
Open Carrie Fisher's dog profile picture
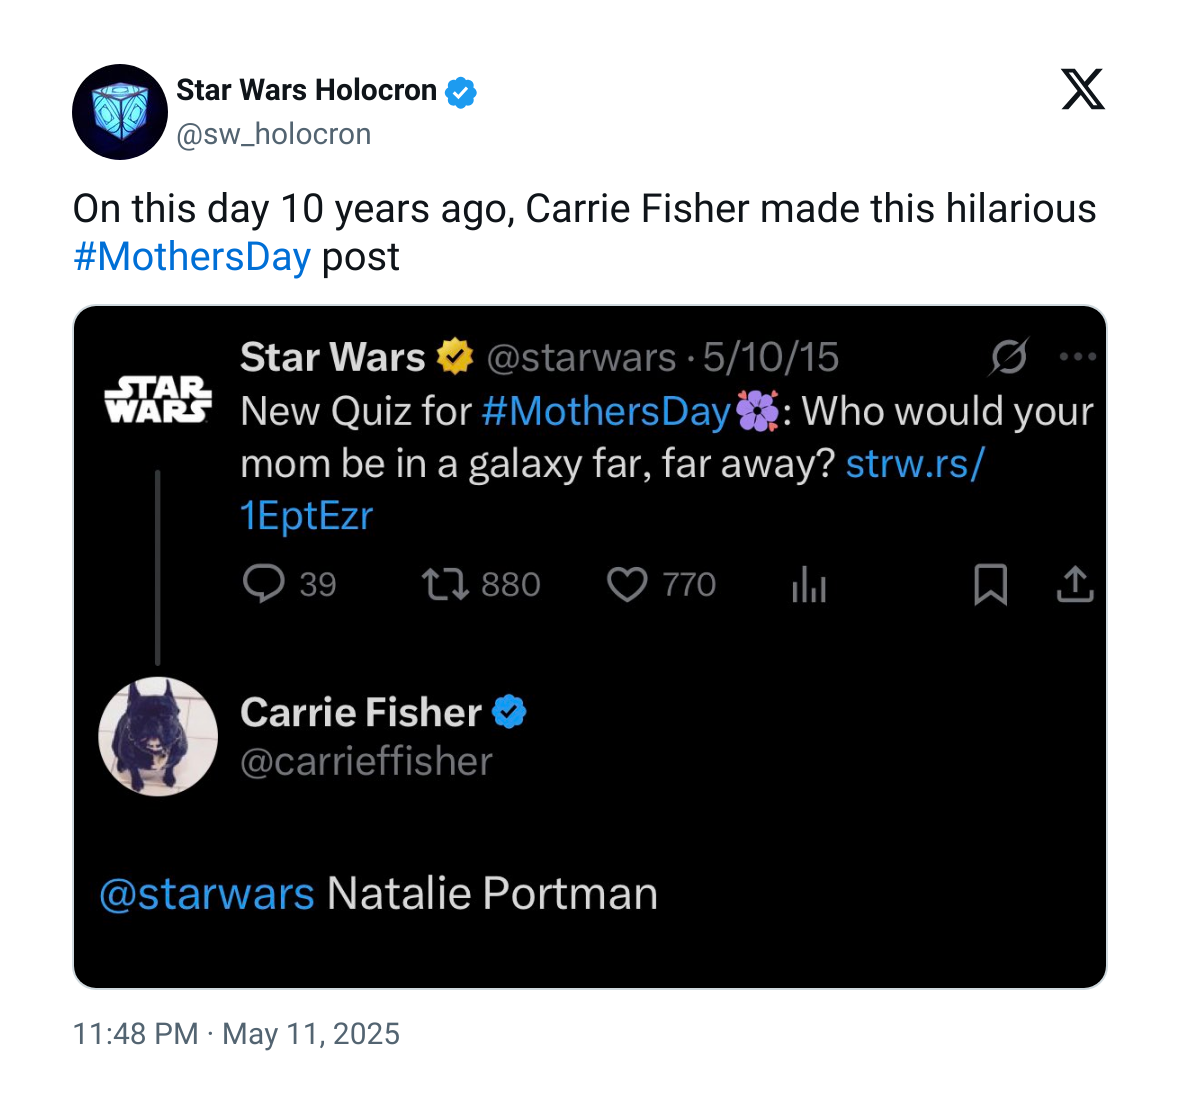158,737
